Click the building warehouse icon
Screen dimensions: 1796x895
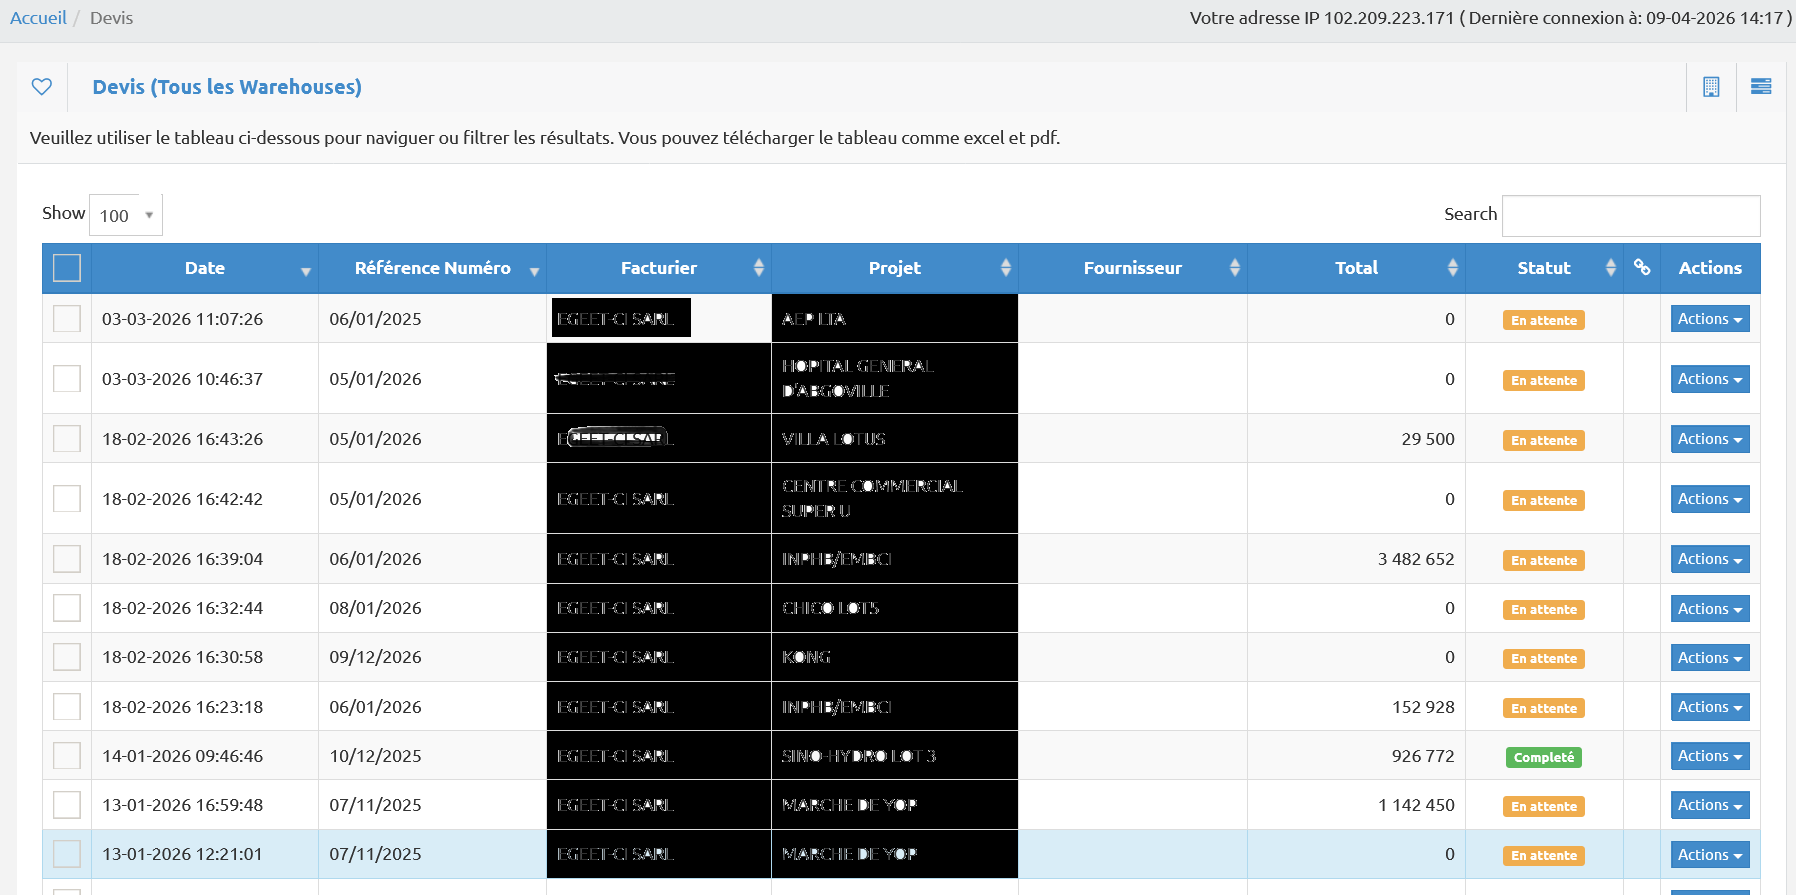[1711, 87]
